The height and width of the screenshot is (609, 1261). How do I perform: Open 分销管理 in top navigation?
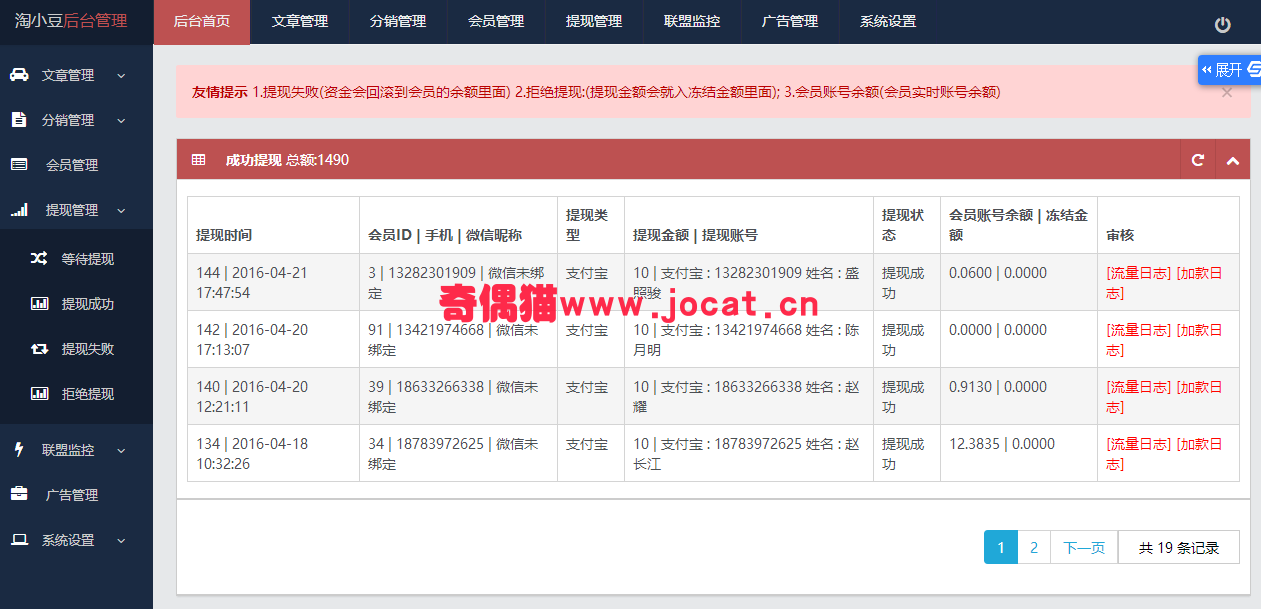(397, 21)
